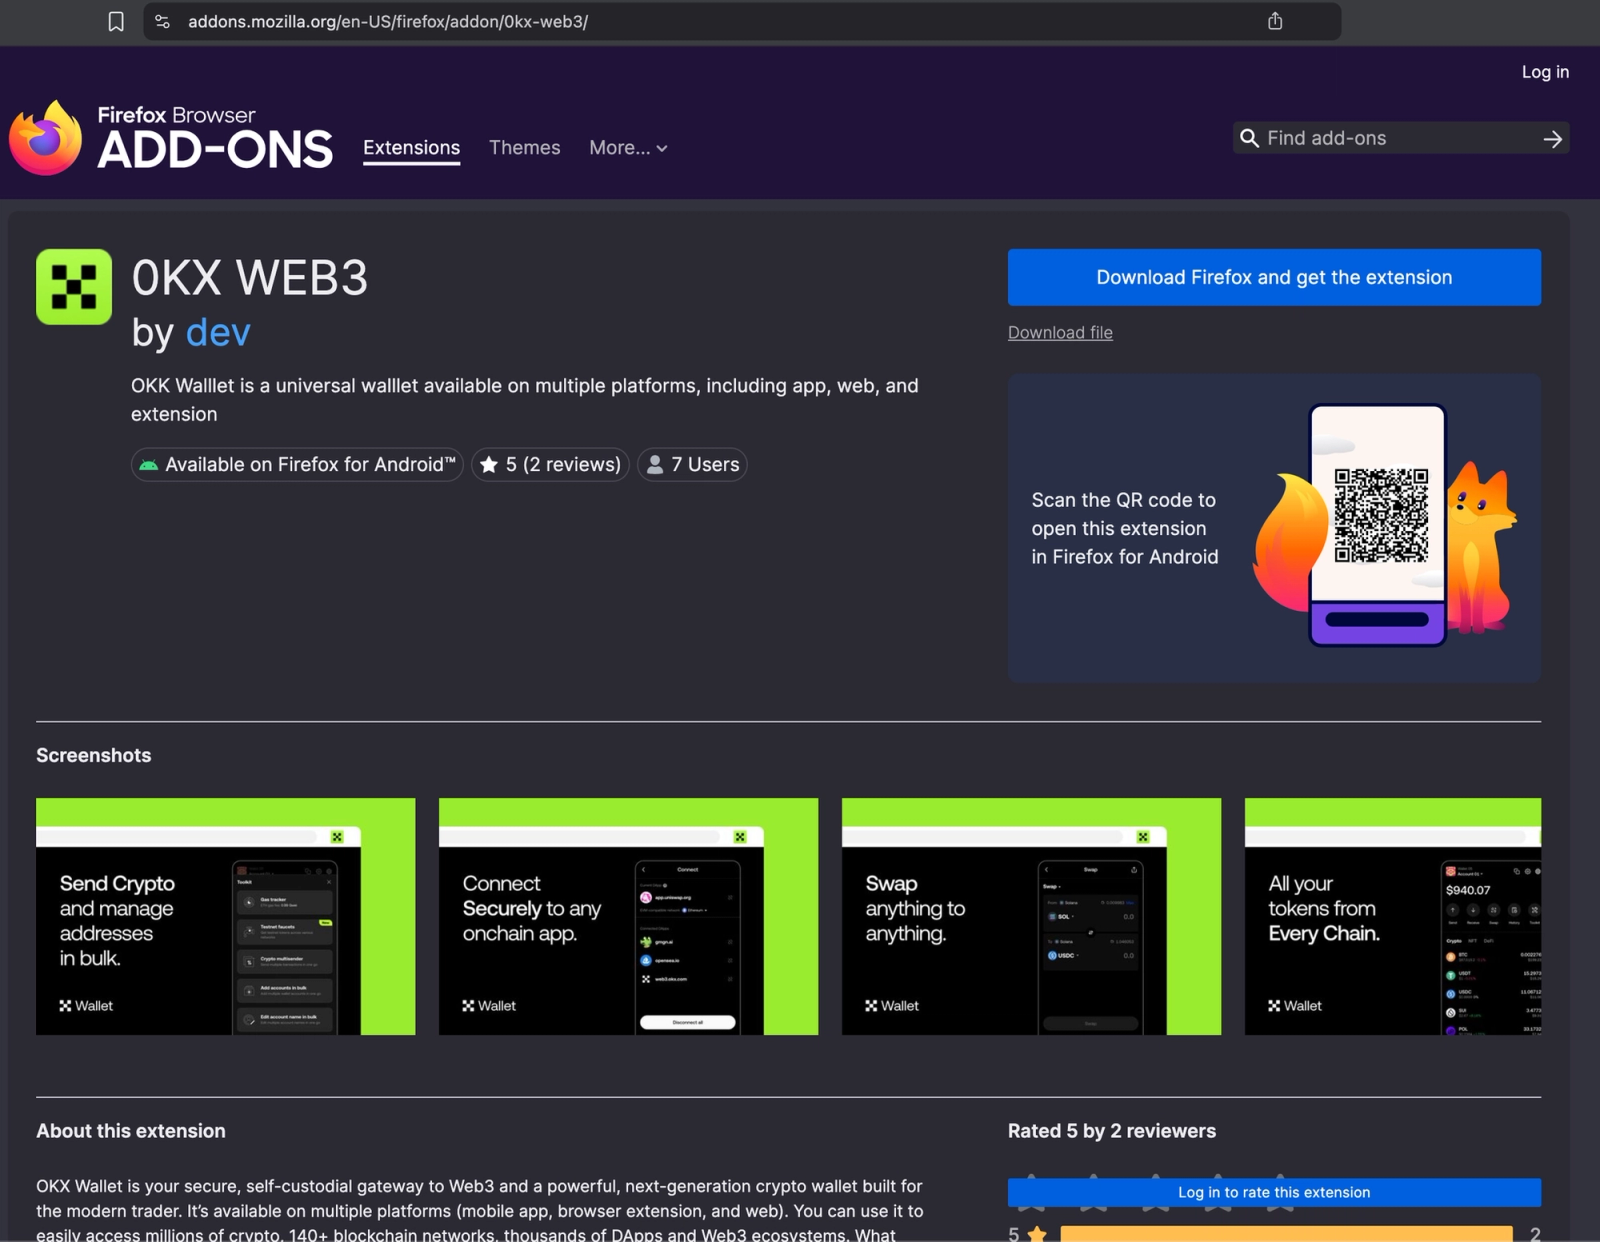Click the share icon in address bar

1275,21
